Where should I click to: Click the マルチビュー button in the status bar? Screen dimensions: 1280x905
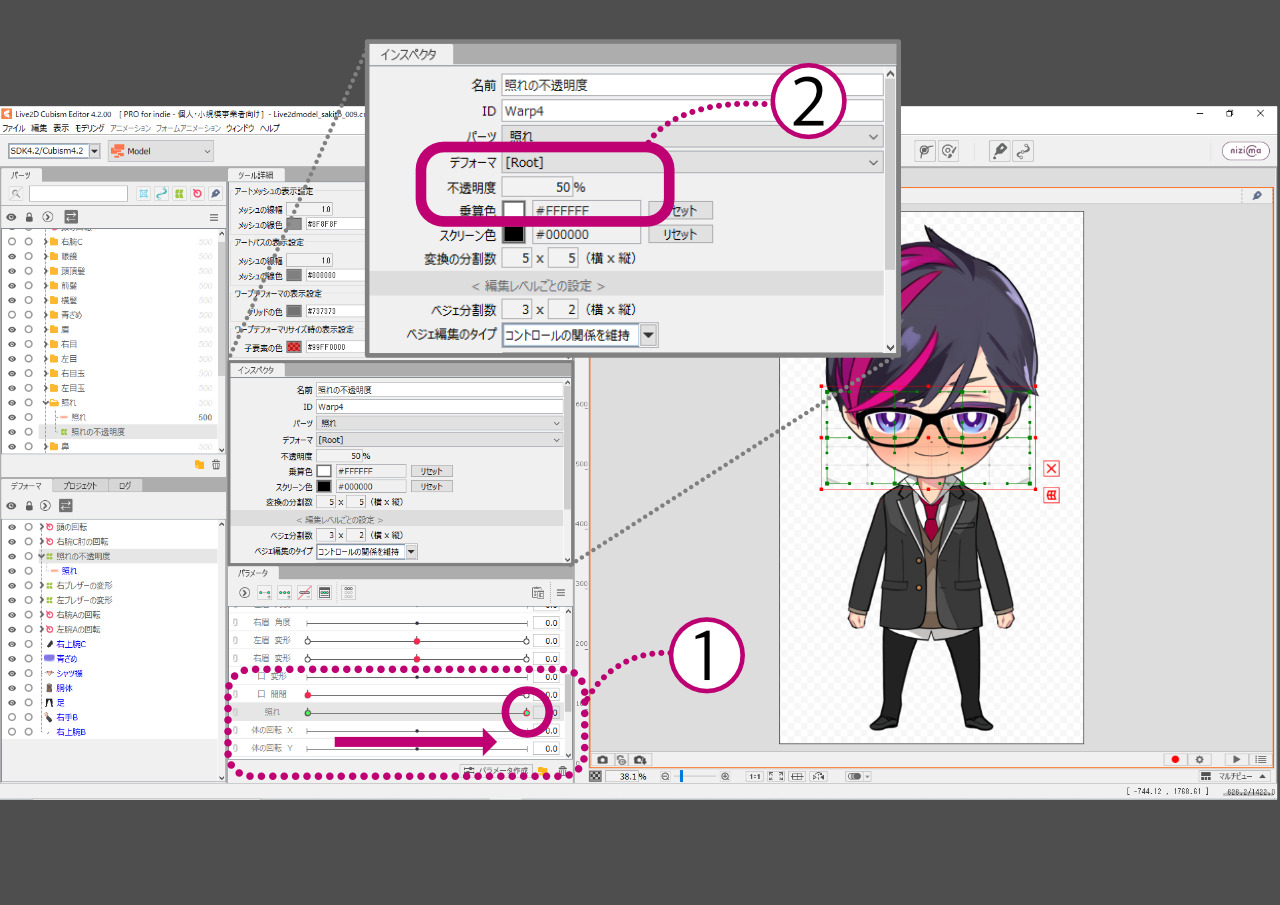[x=1236, y=776]
